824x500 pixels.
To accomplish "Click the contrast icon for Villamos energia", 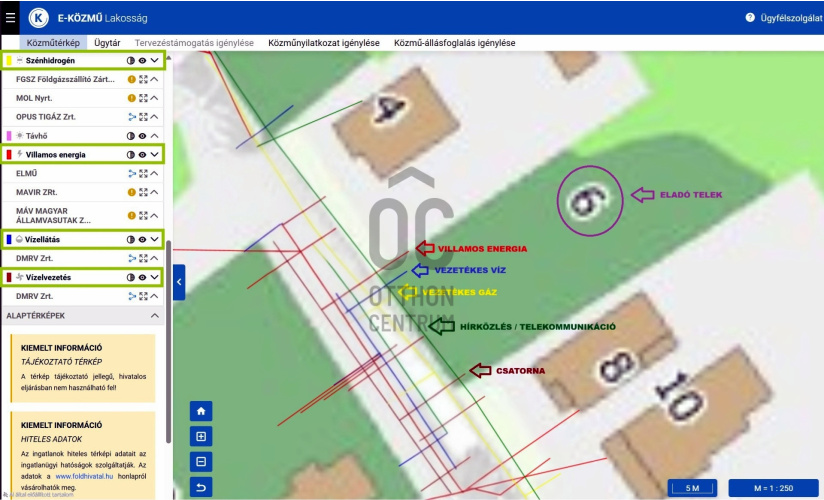I will 131,155.
